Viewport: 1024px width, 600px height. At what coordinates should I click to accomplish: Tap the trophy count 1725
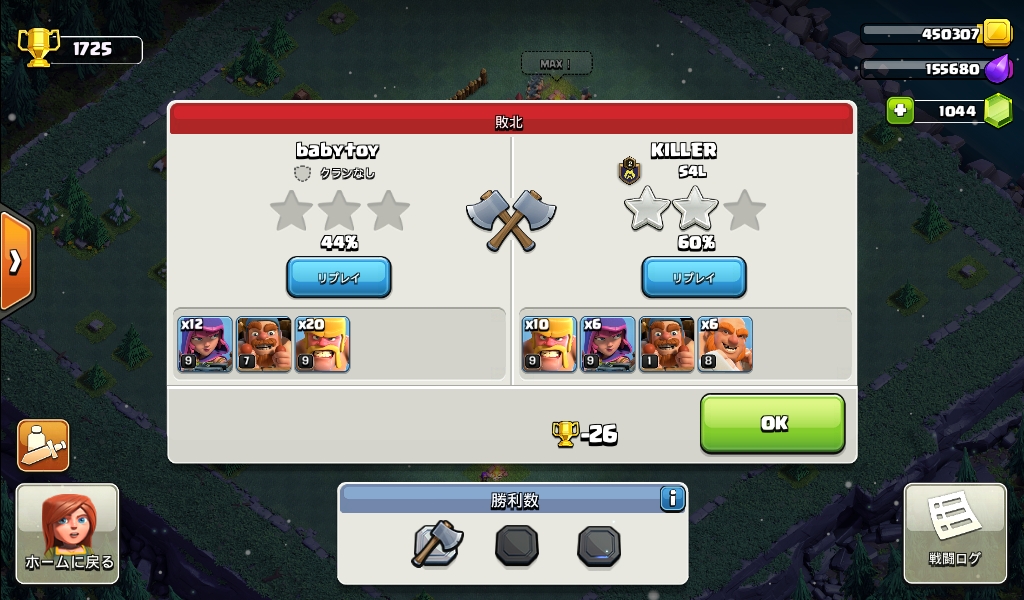pyautogui.click(x=82, y=48)
